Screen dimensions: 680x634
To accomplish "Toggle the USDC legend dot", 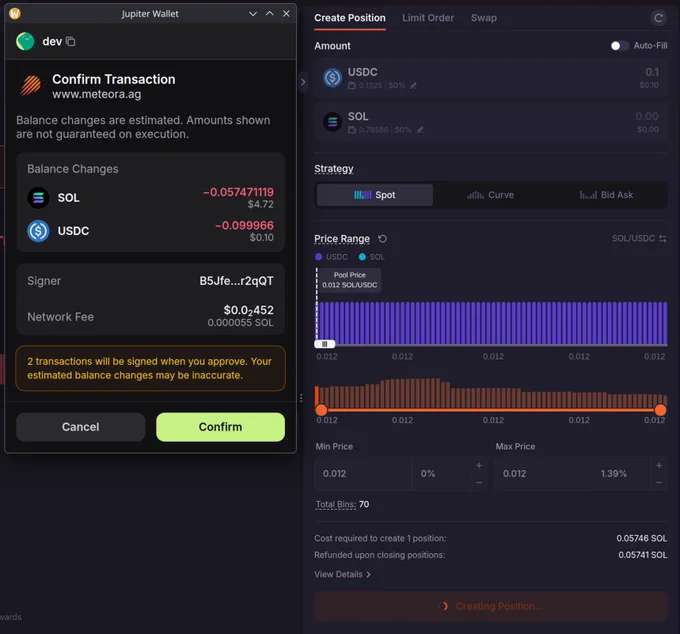I will pyautogui.click(x=319, y=257).
